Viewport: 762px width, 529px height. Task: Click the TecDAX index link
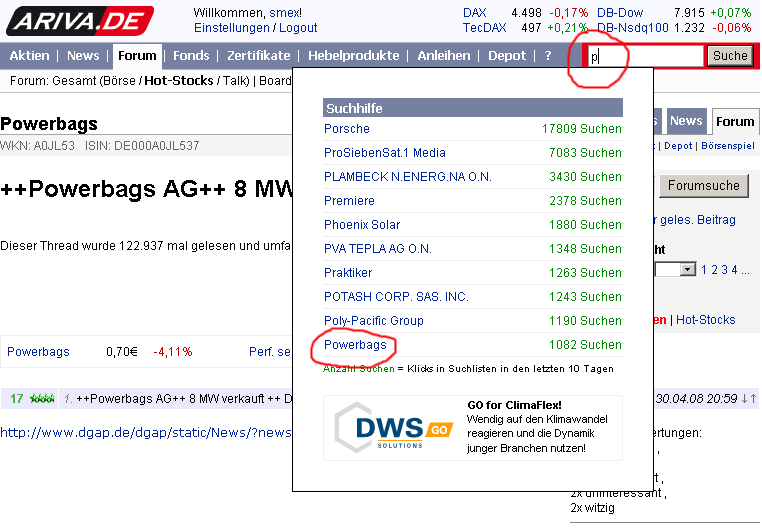pyautogui.click(x=484, y=28)
